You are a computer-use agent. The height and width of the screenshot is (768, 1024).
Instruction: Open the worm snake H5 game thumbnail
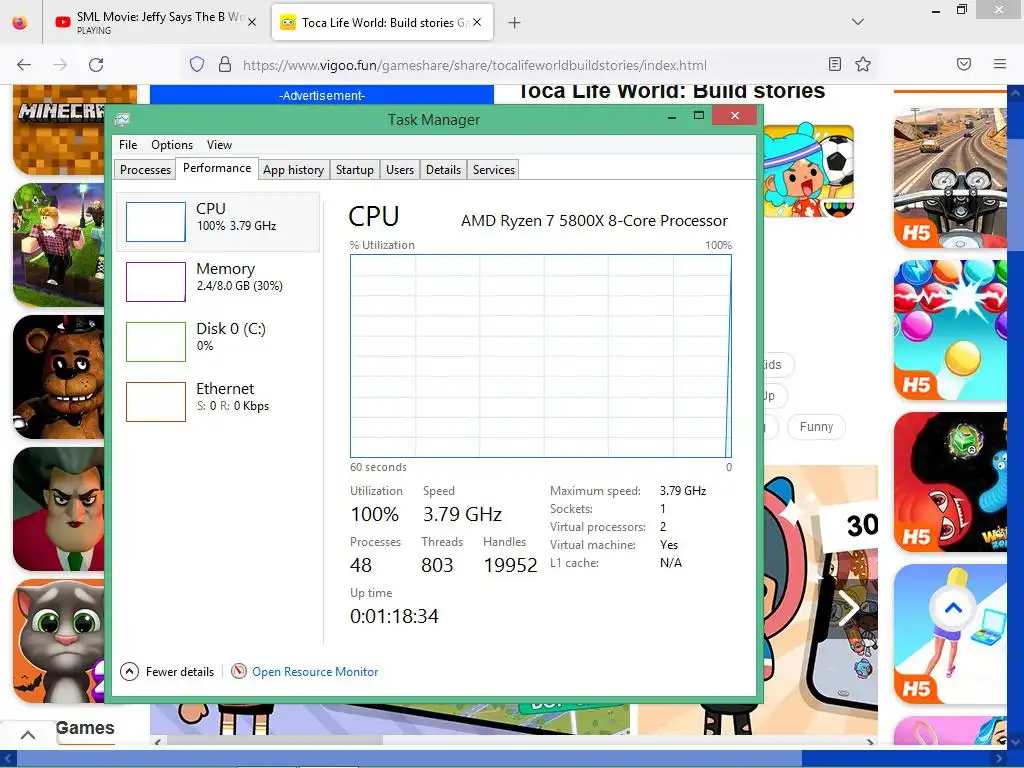950,482
